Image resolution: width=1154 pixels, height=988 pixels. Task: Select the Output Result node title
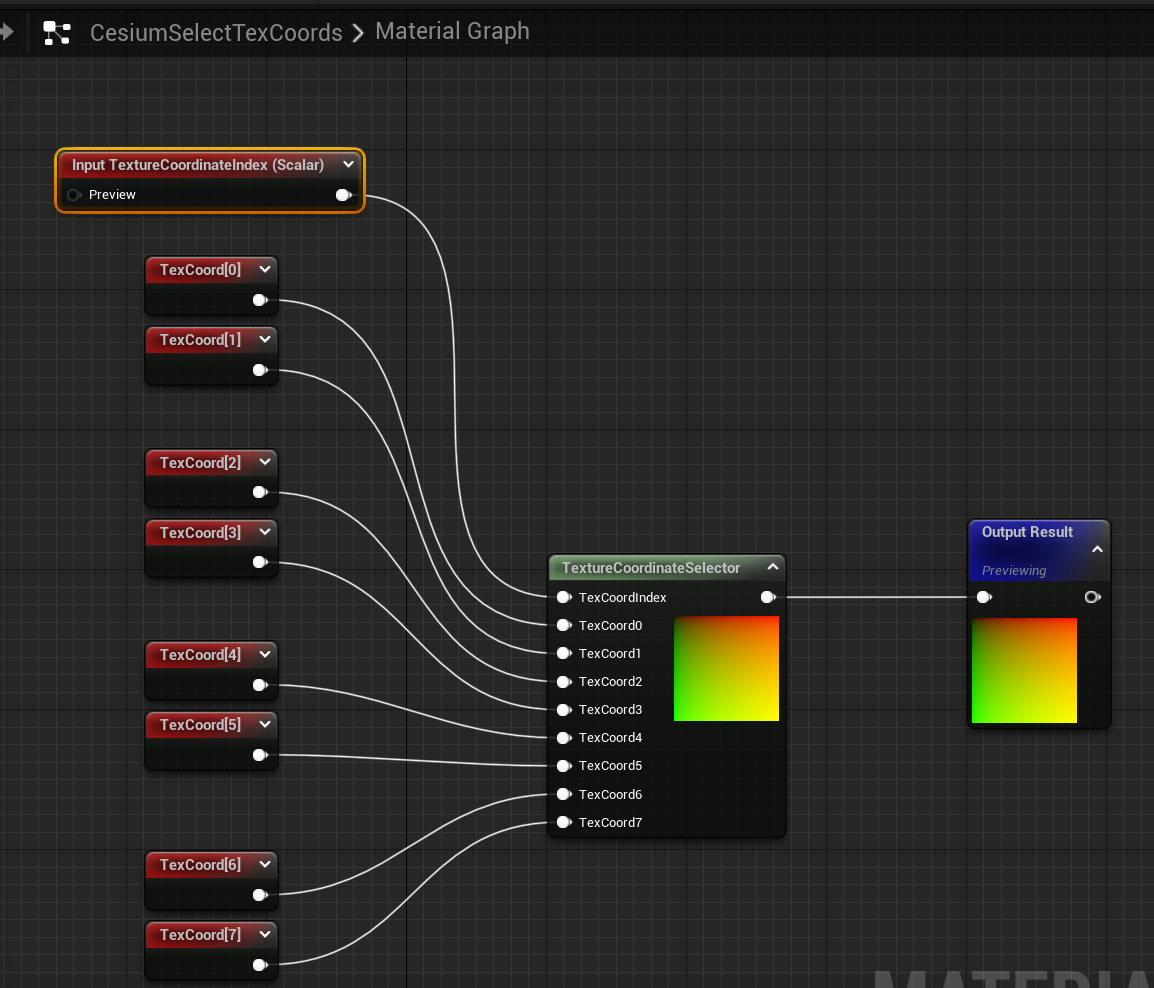tap(1027, 532)
